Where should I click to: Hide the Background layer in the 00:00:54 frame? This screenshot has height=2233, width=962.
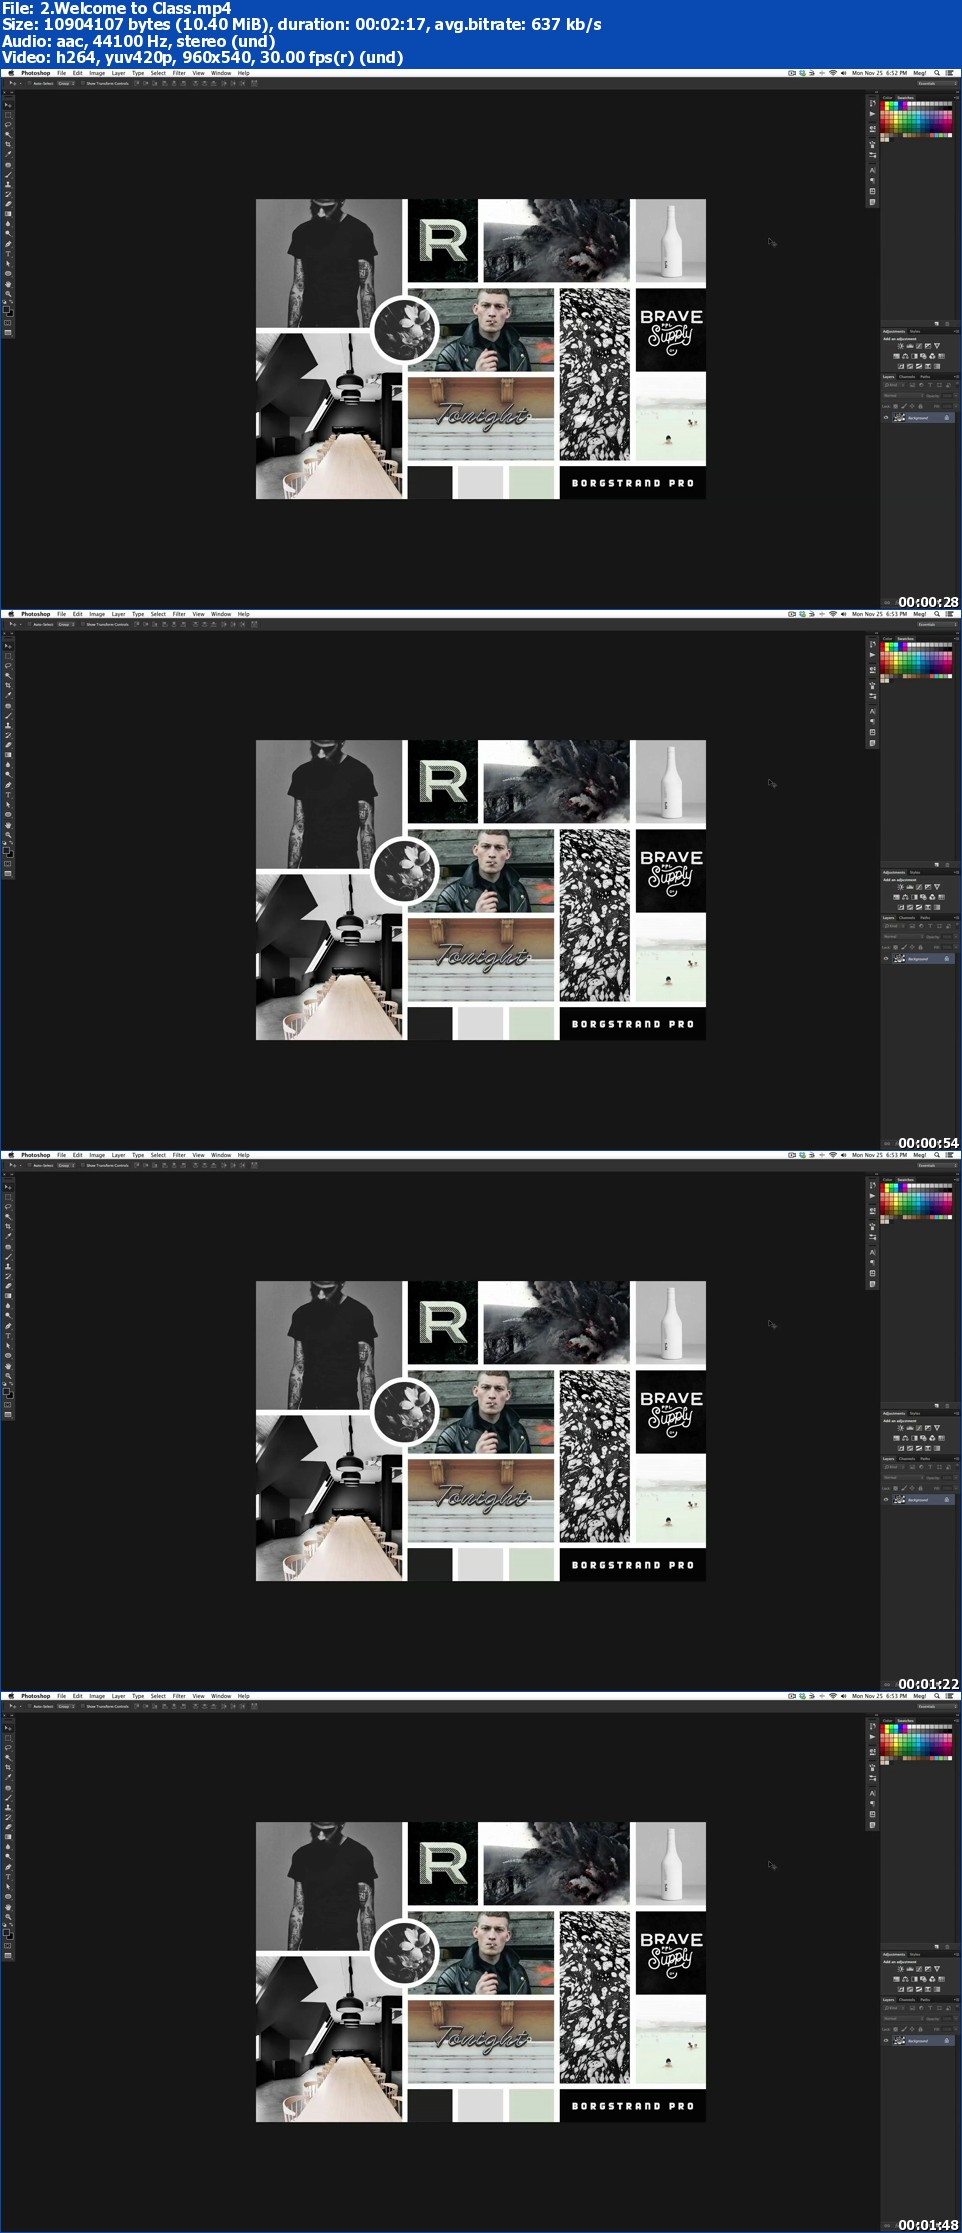click(x=886, y=959)
